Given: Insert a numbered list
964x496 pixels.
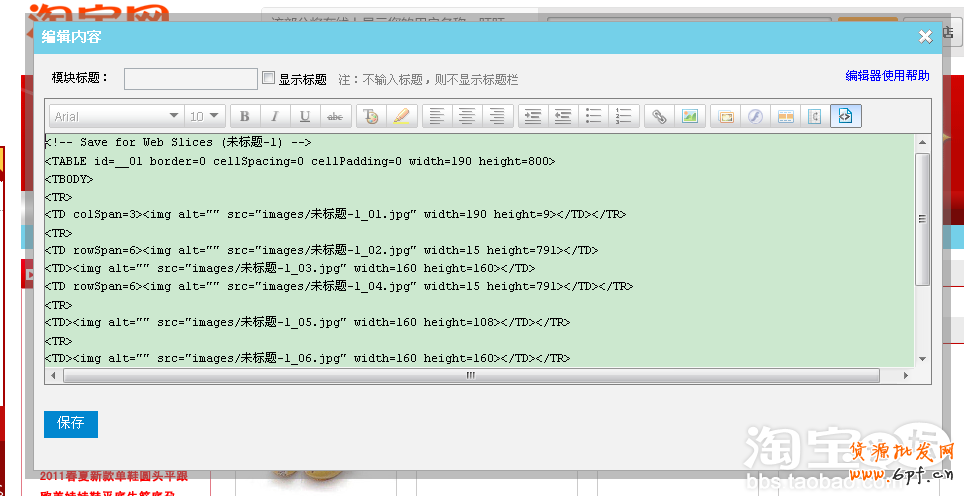Looking at the screenshot, I should tap(624, 116).
